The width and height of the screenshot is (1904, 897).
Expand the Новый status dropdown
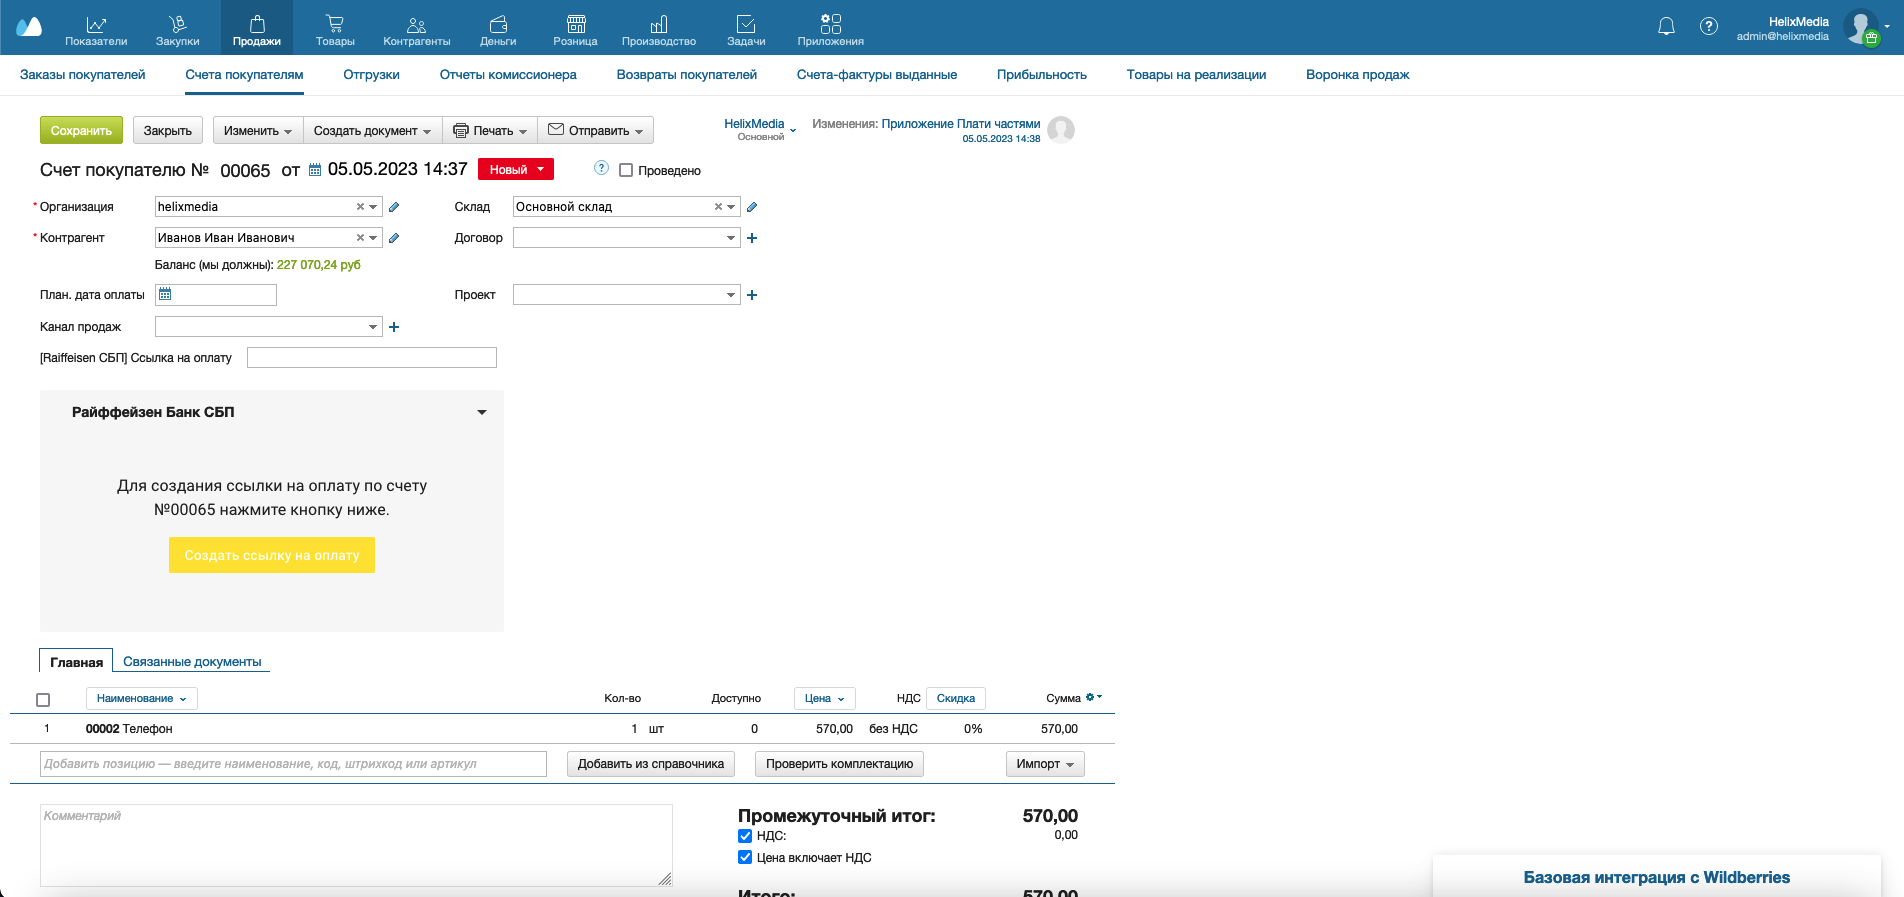click(x=516, y=169)
